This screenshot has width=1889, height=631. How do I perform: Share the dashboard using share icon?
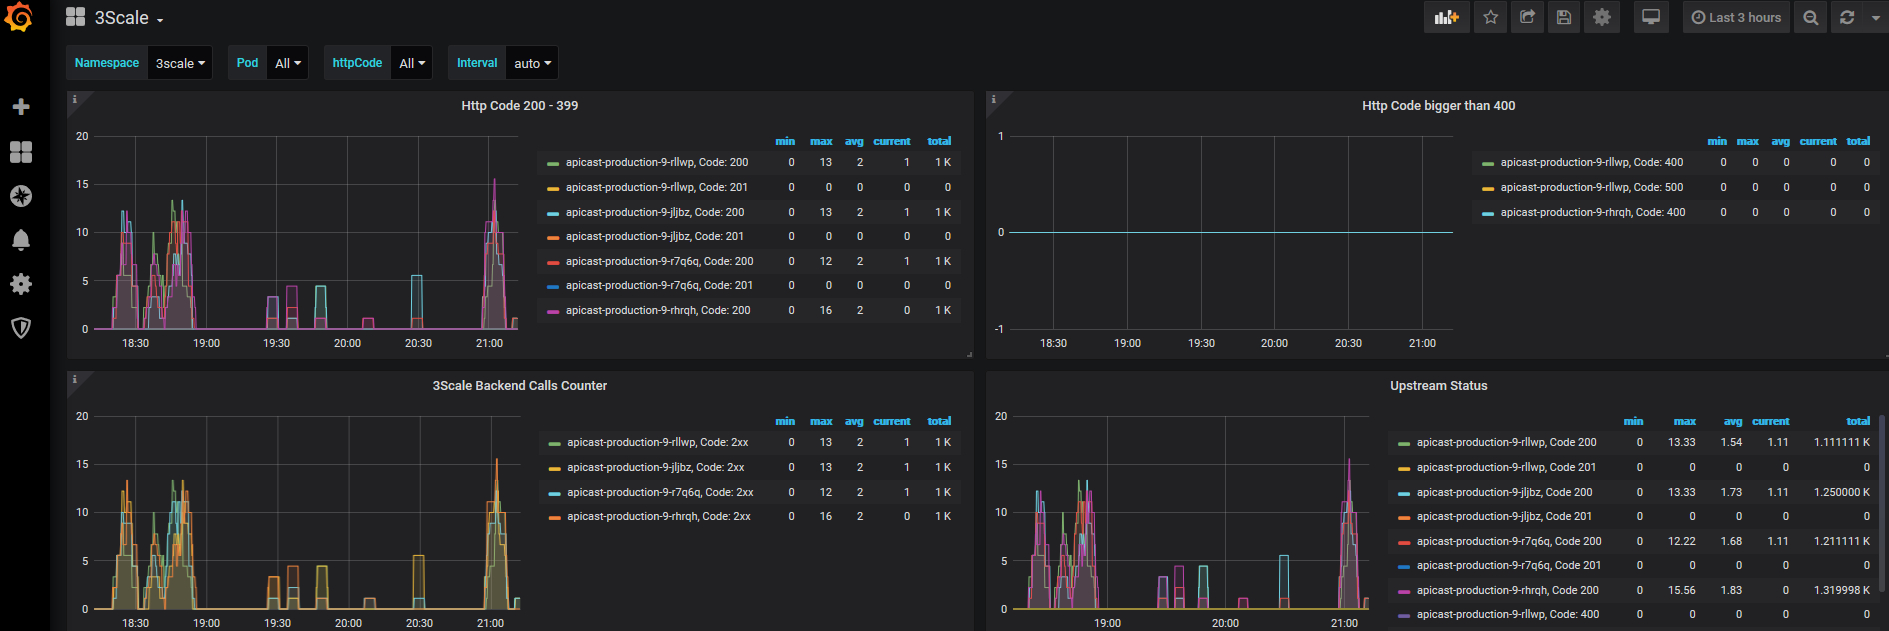pyautogui.click(x=1527, y=17)
